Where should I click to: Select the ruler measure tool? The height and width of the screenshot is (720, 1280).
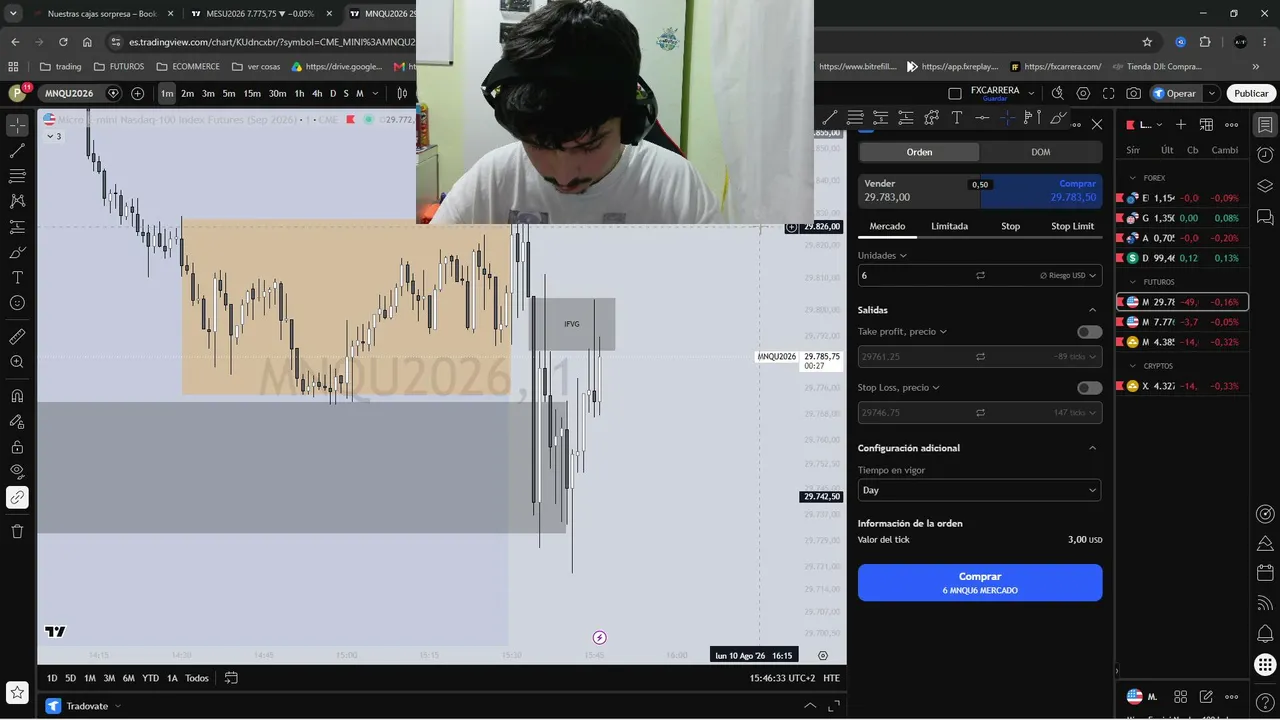(x=17, y=336)
